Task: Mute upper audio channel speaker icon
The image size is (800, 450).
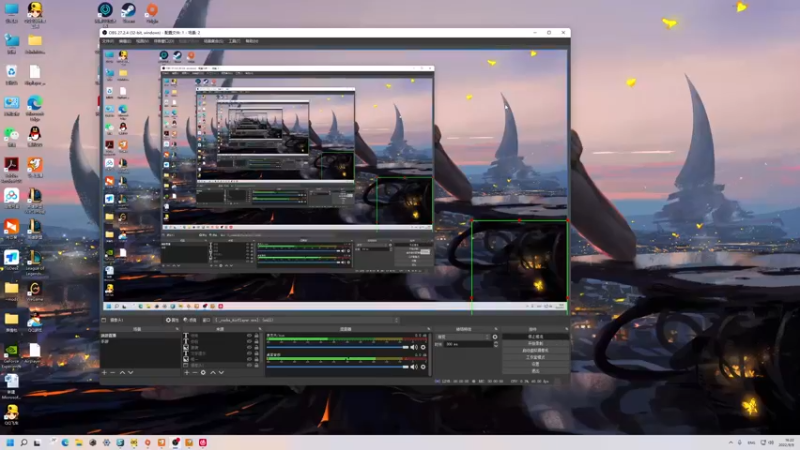Action: (414, 347)
